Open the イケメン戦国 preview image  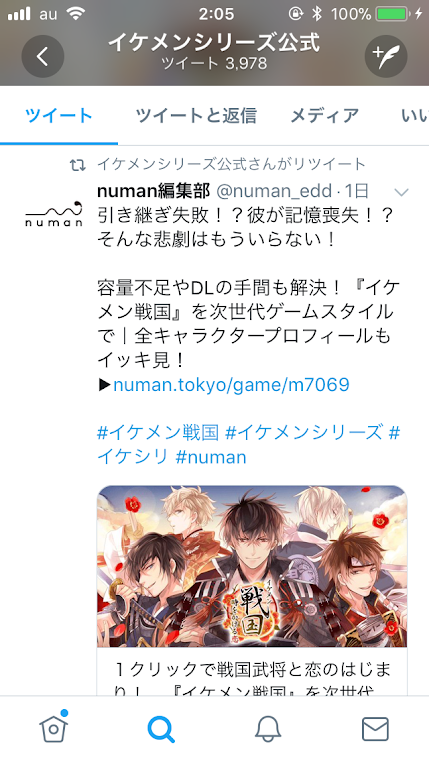(252, 566)
